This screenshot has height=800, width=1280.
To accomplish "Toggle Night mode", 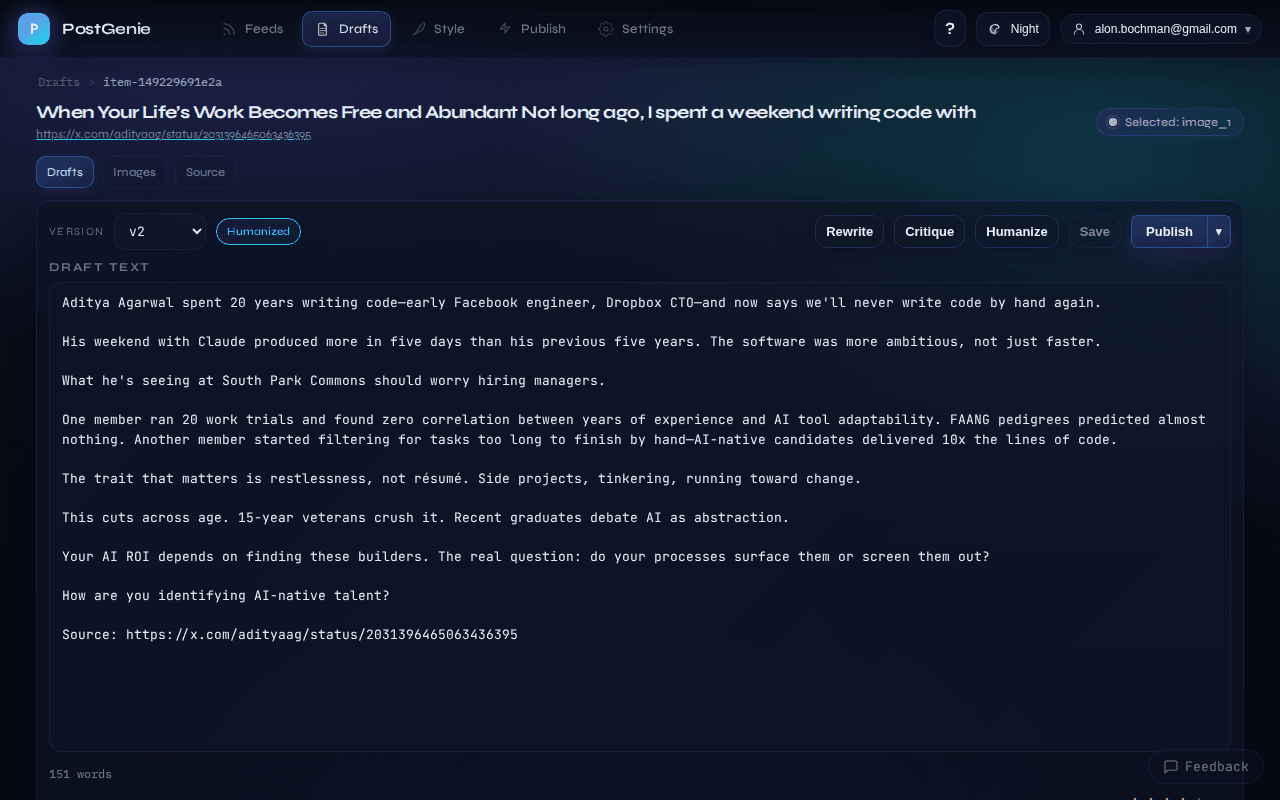I will pyautogui.click(x=1012, y=28).
